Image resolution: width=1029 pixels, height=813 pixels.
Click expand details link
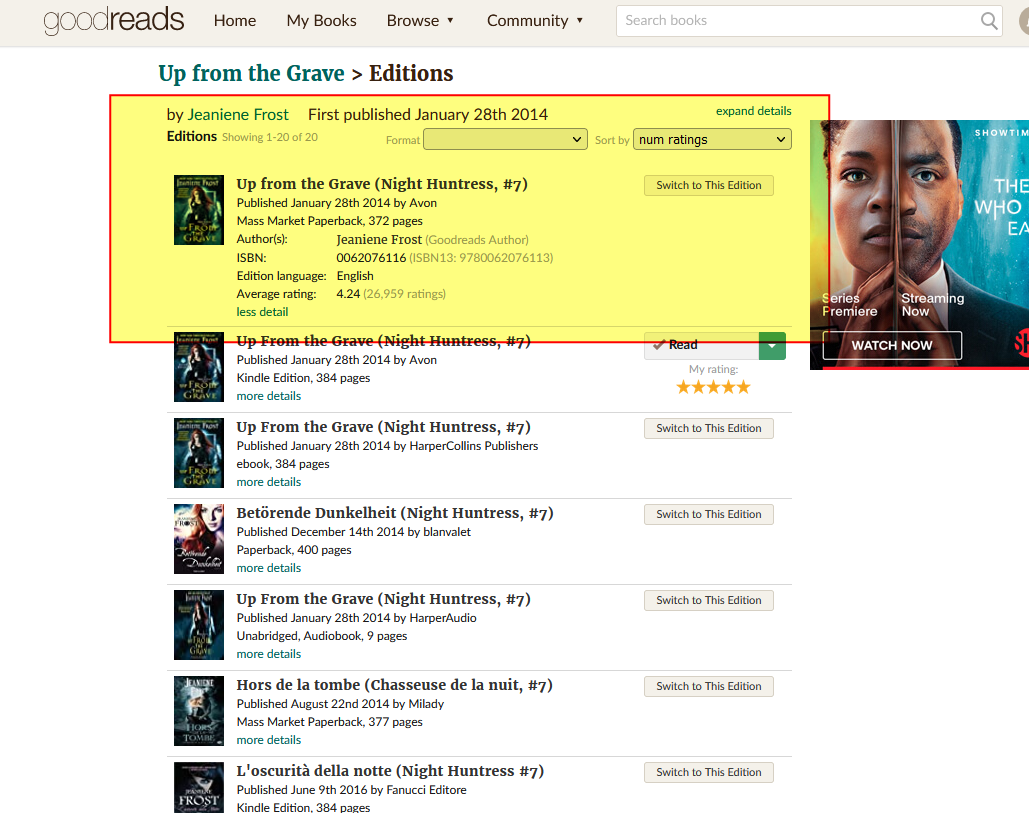coord(753,111)
